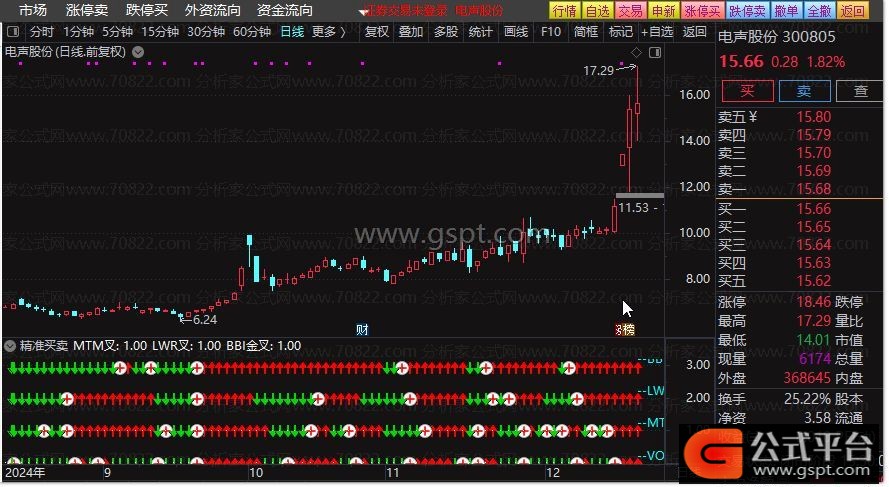Click the blue 卖 sell button
The height and width of the screenshot is (487, 889).
805,91
